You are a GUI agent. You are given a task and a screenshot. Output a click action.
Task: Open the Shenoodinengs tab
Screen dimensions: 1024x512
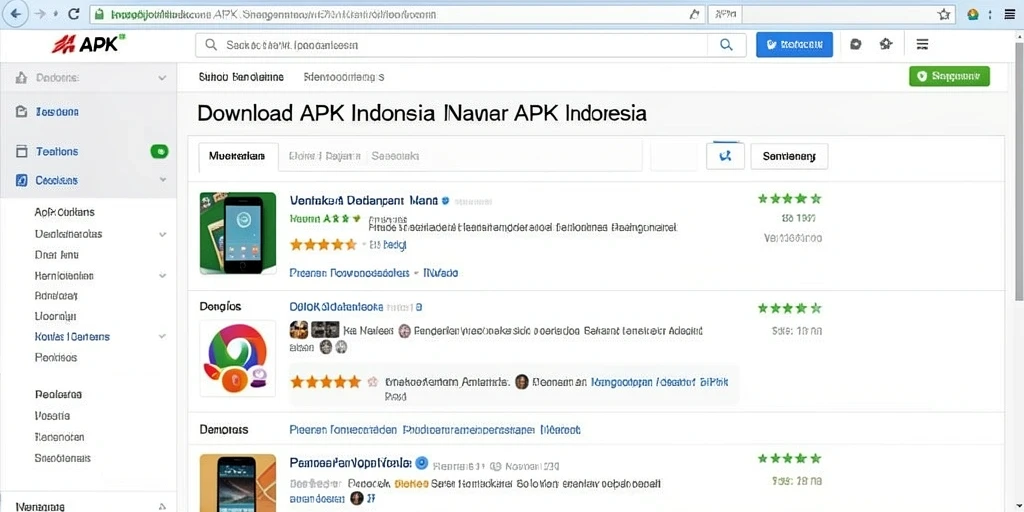(344, 76)
